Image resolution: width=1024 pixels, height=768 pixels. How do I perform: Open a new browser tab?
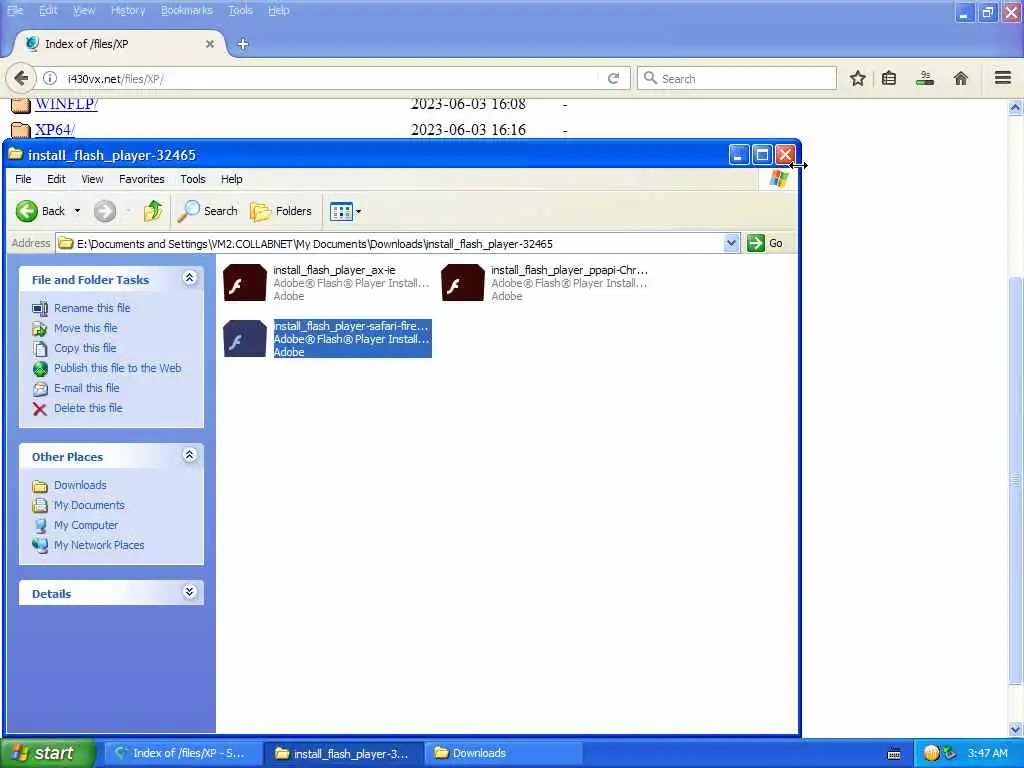click(242, 44)
